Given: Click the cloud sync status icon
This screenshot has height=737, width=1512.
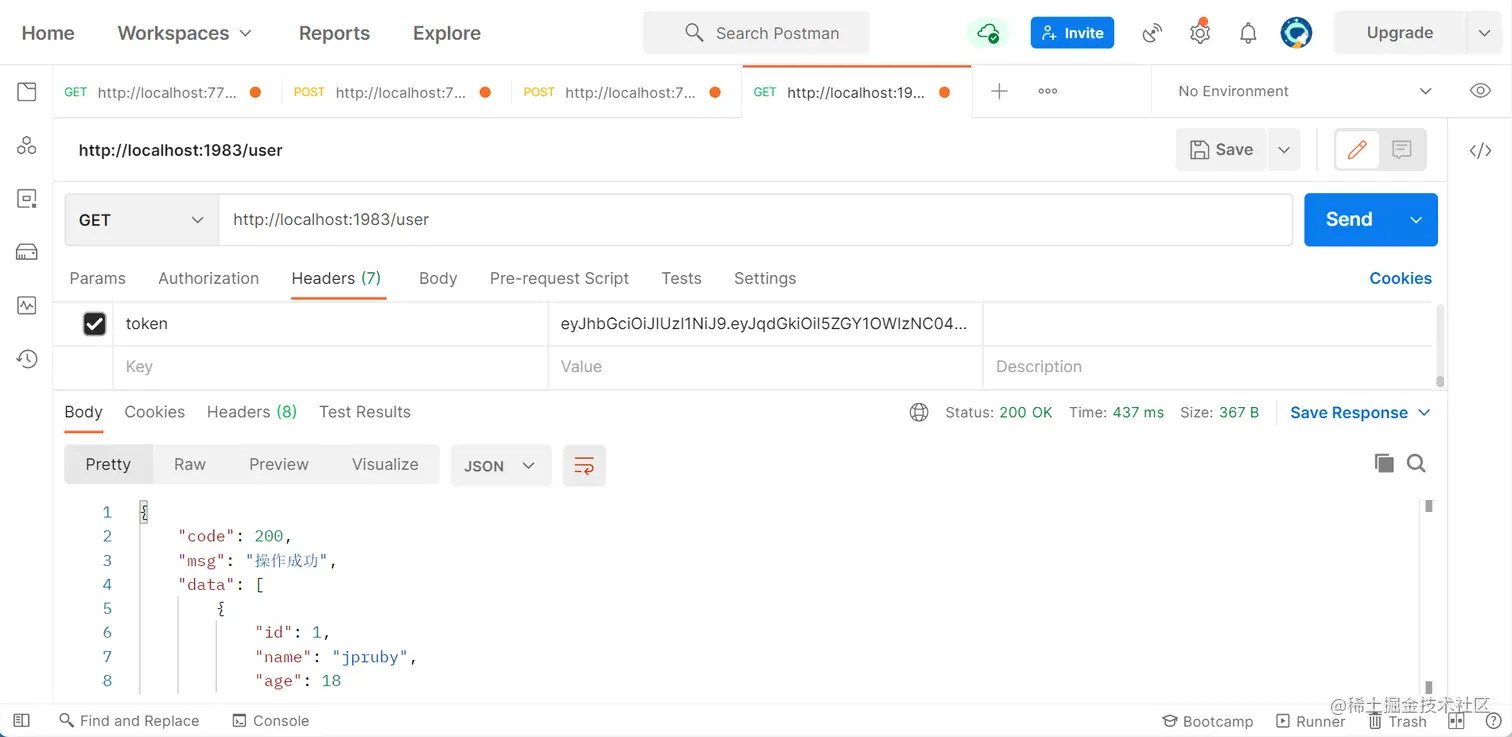Looking at the screenshot, I should click(x=988, y=33).
